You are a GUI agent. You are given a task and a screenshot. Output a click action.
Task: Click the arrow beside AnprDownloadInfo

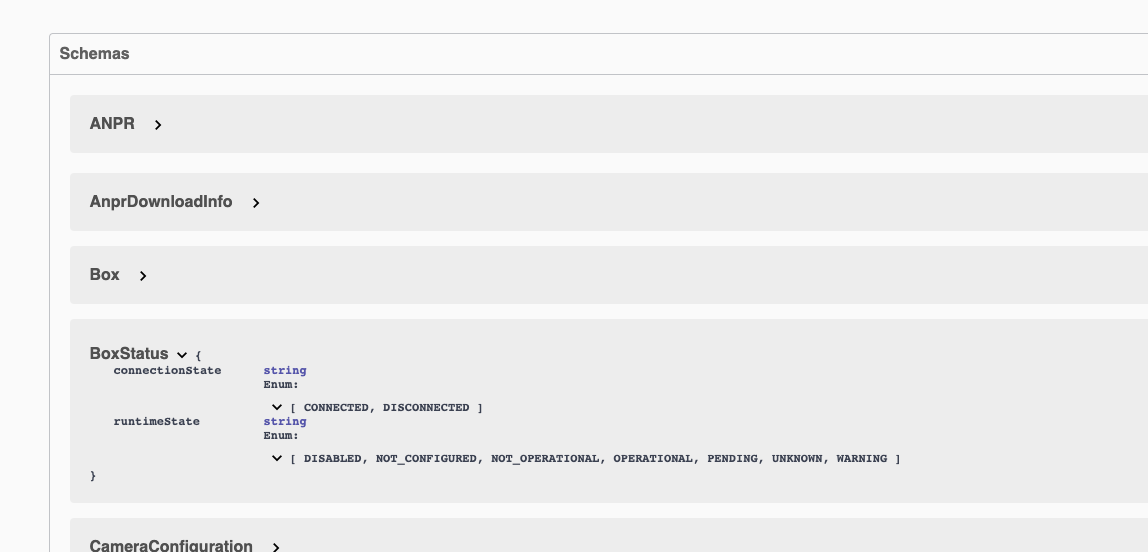tap(256, 203)
